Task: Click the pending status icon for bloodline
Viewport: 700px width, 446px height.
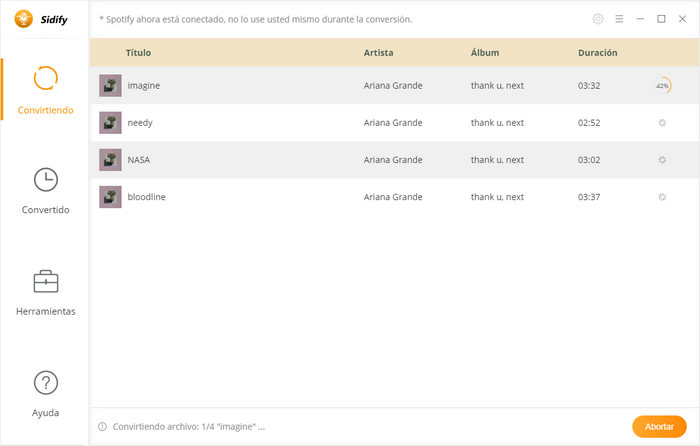Action: click(x=662, y=196)
